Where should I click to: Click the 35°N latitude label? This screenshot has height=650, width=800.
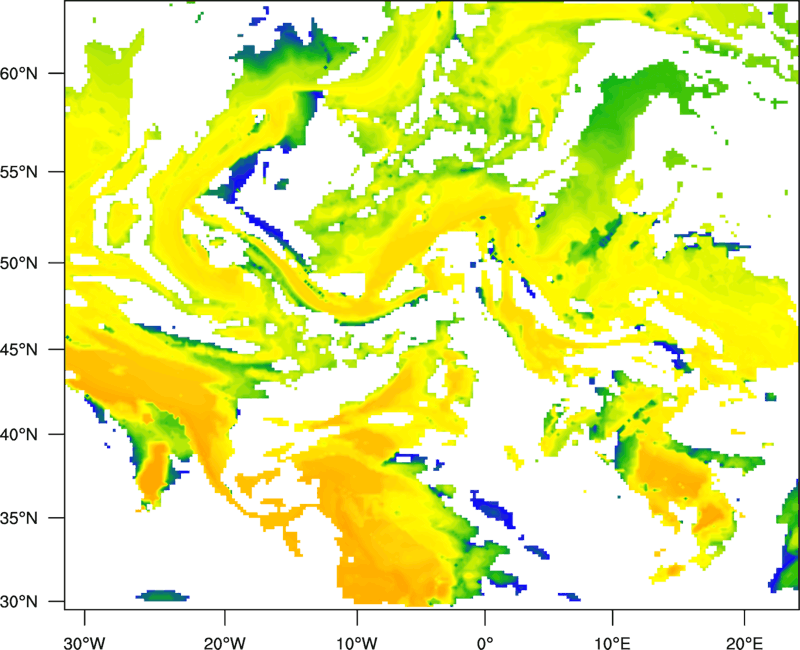19,518
